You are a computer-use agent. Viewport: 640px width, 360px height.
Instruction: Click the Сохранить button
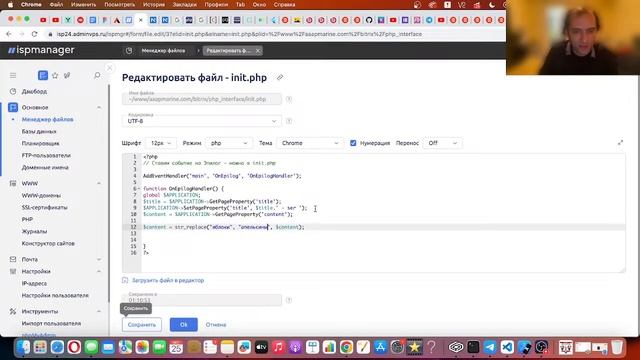142,324
